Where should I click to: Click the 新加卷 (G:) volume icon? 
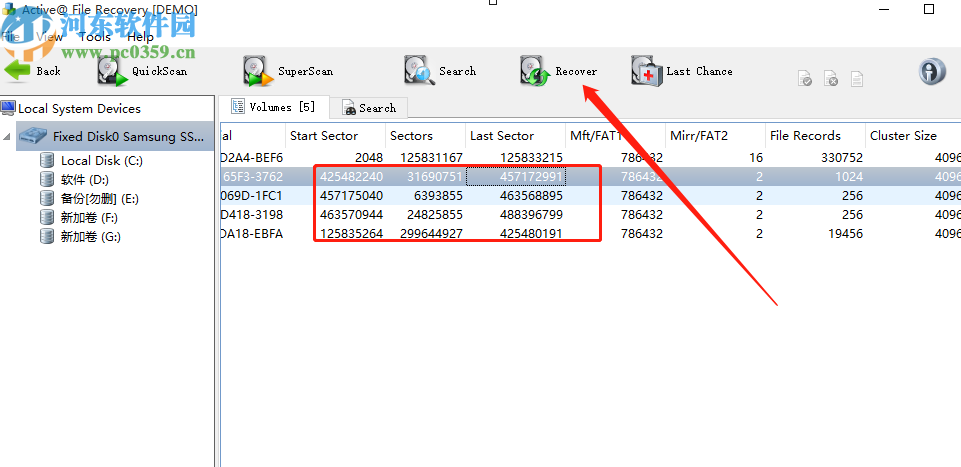(47, 236)
